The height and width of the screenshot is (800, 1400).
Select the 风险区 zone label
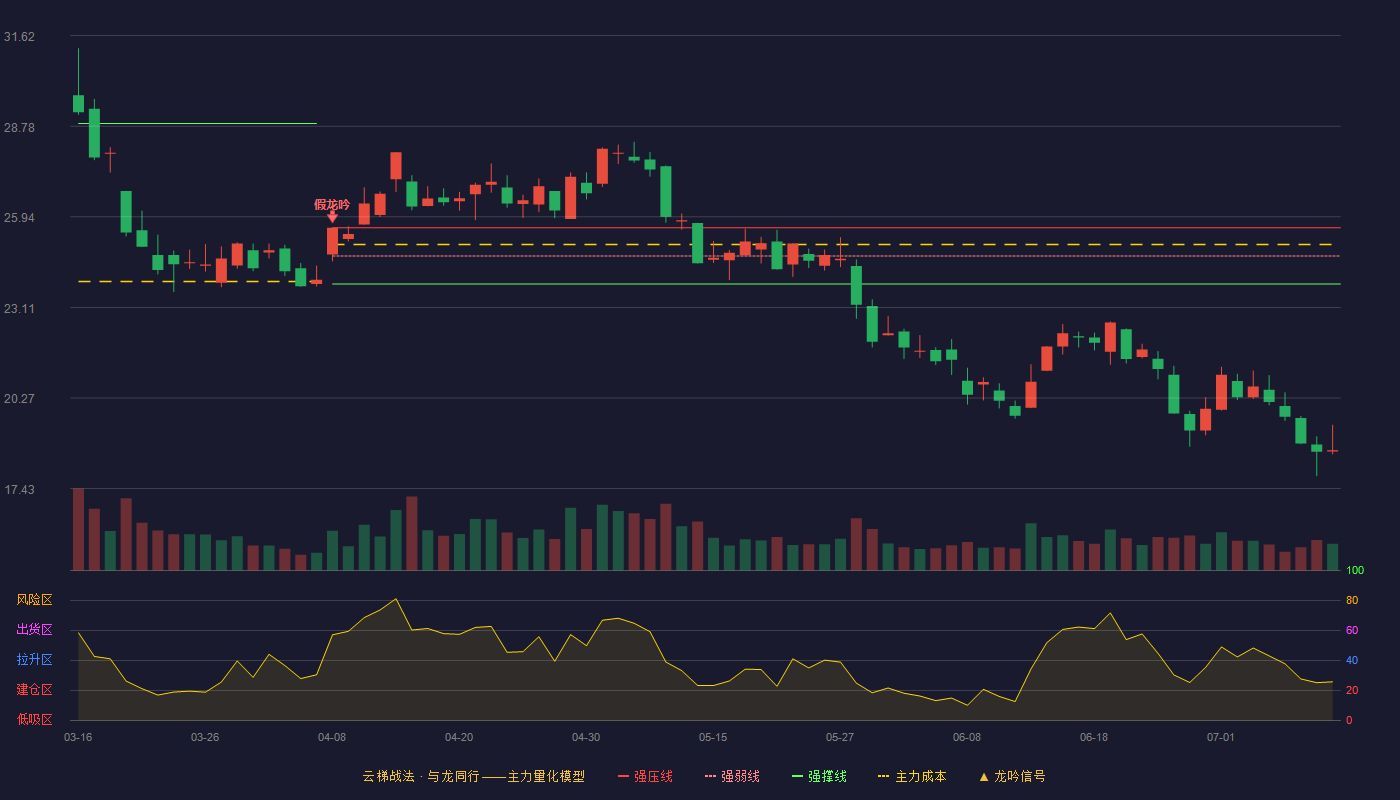(34, 600)
